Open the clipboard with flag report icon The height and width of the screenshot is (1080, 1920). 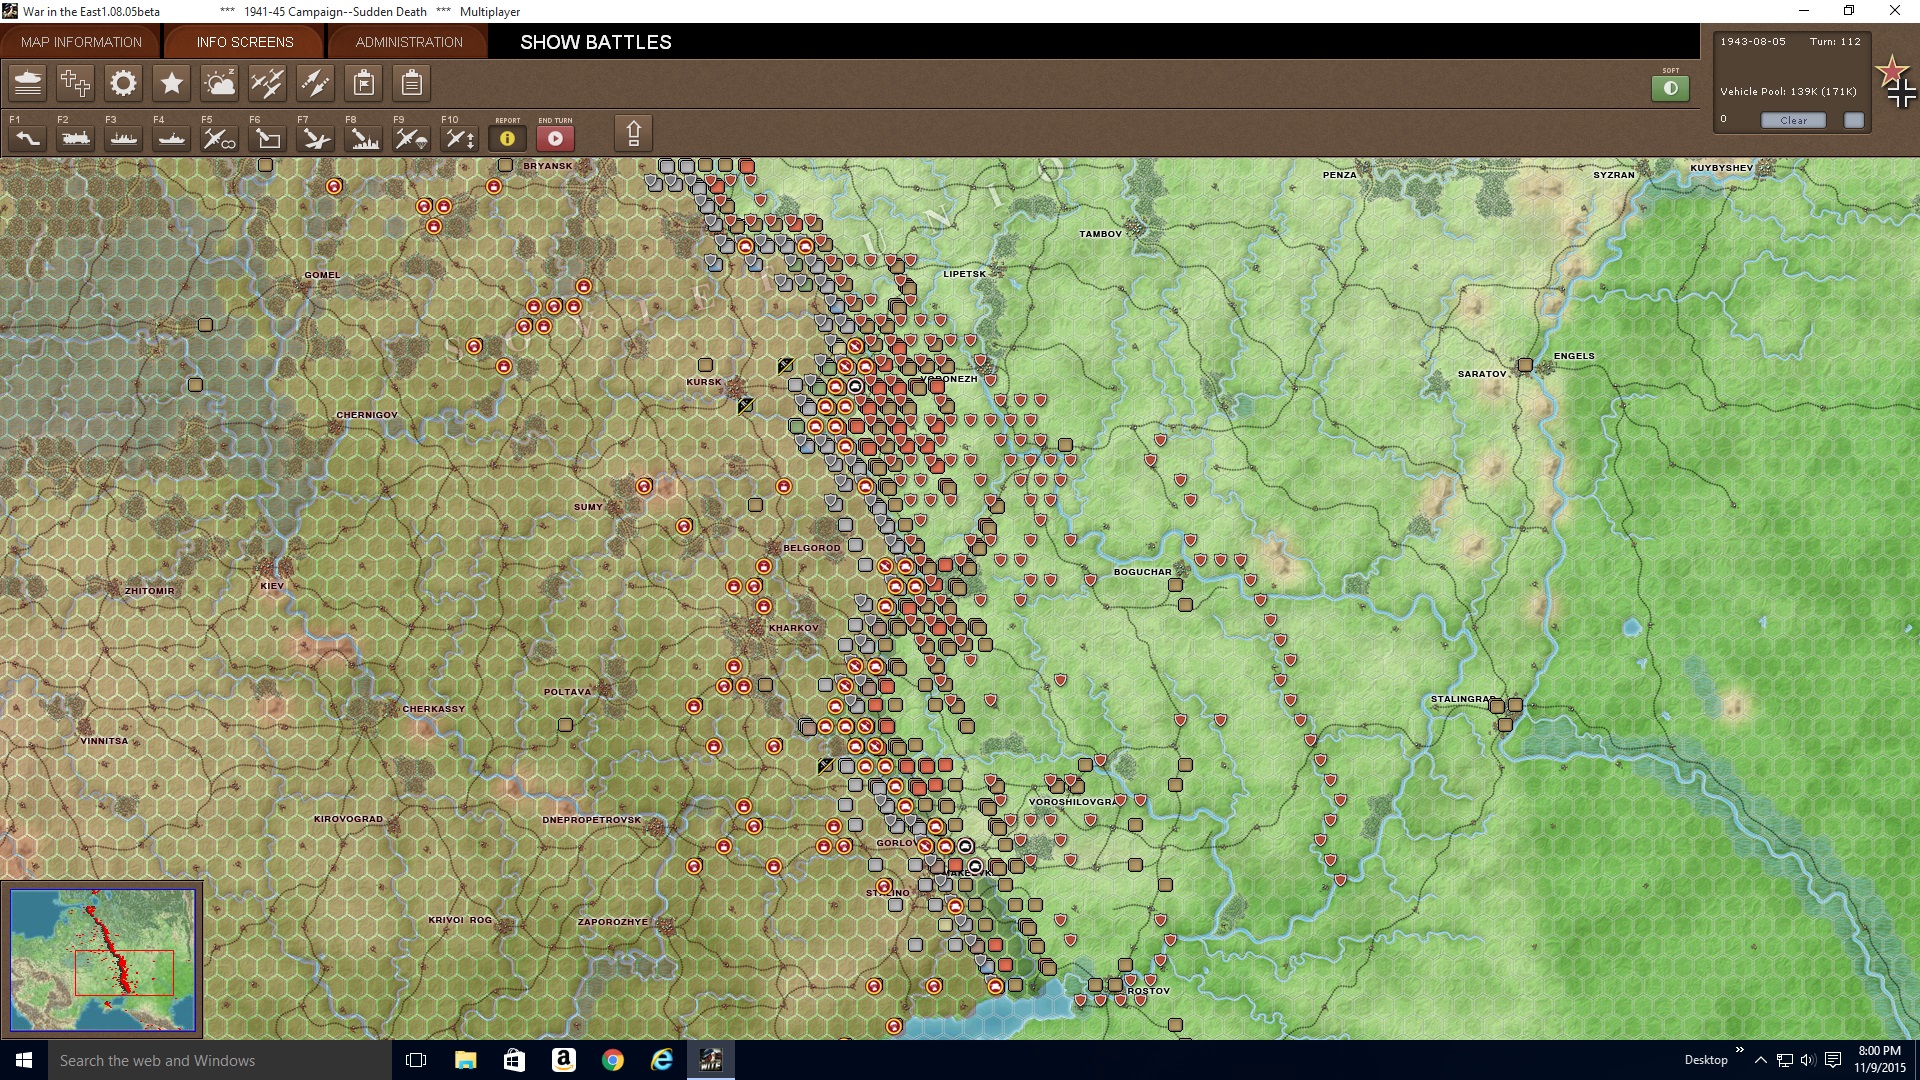pyautogui.click(x=364, y=83)
